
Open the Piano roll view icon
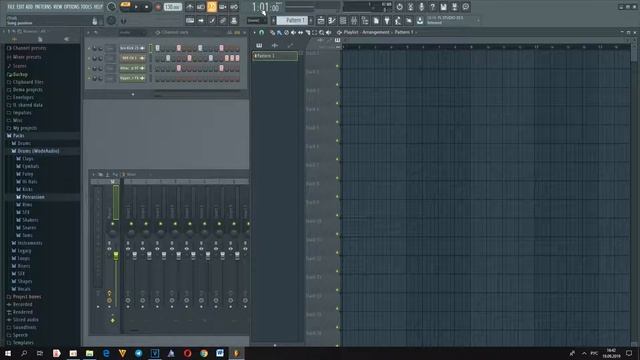point(332,20)
